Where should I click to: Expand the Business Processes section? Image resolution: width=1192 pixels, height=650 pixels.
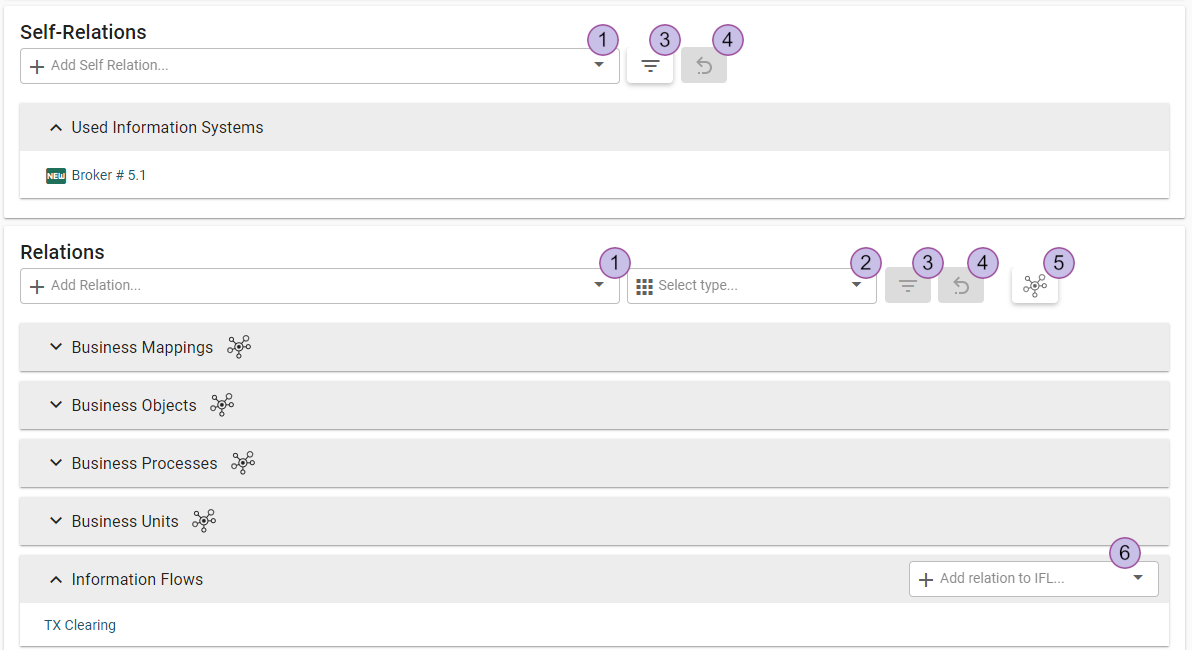coord(56,463)
